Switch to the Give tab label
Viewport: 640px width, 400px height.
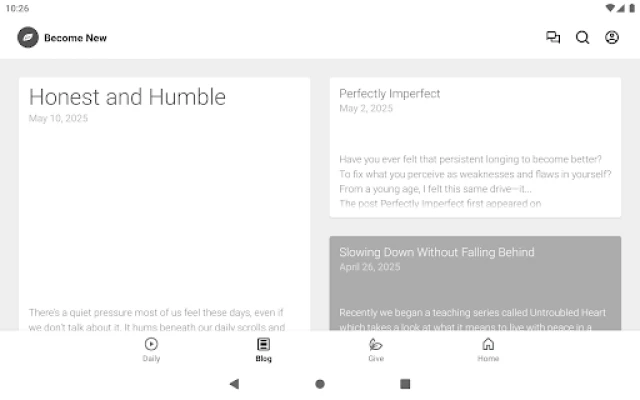tap(376, 358)
